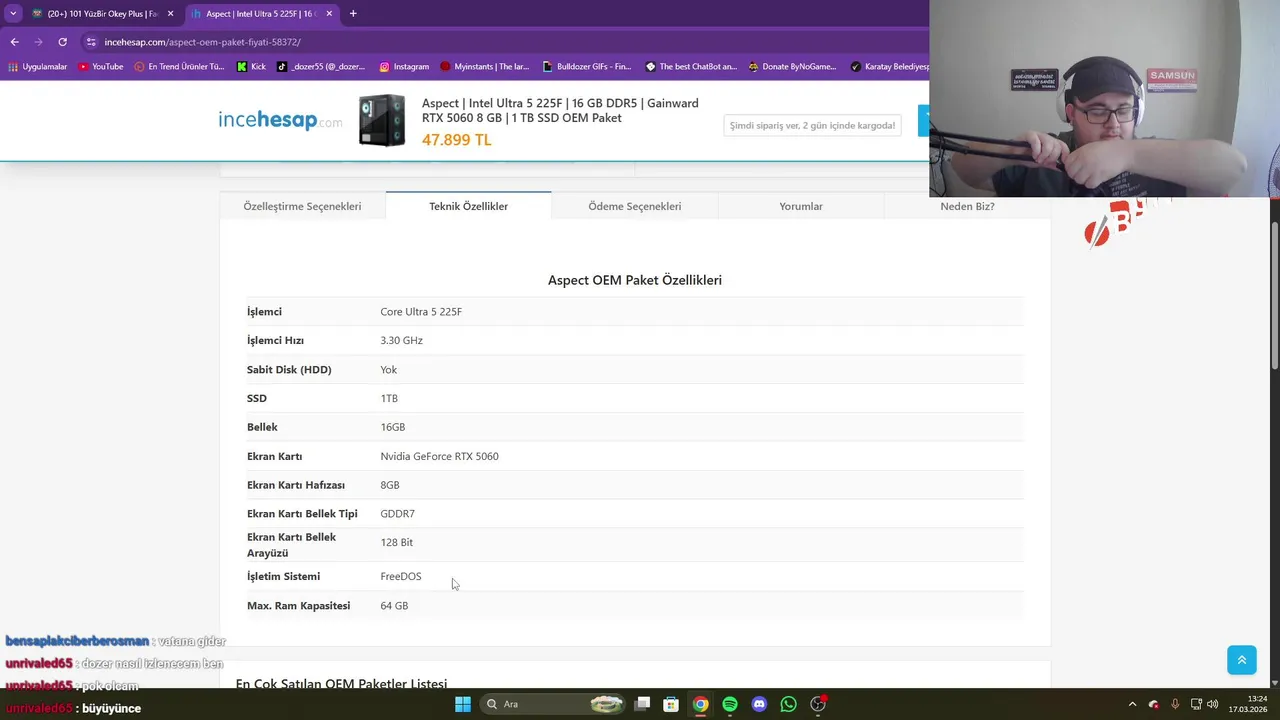Switch to Google Chrome in the taskbar
Screen dimensions: 1280x720
click(x=700, y=704)
